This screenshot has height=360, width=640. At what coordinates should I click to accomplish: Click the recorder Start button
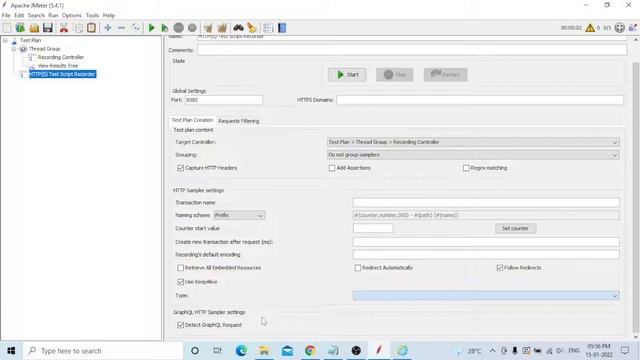pyautogui.click(x=347, y=75)
